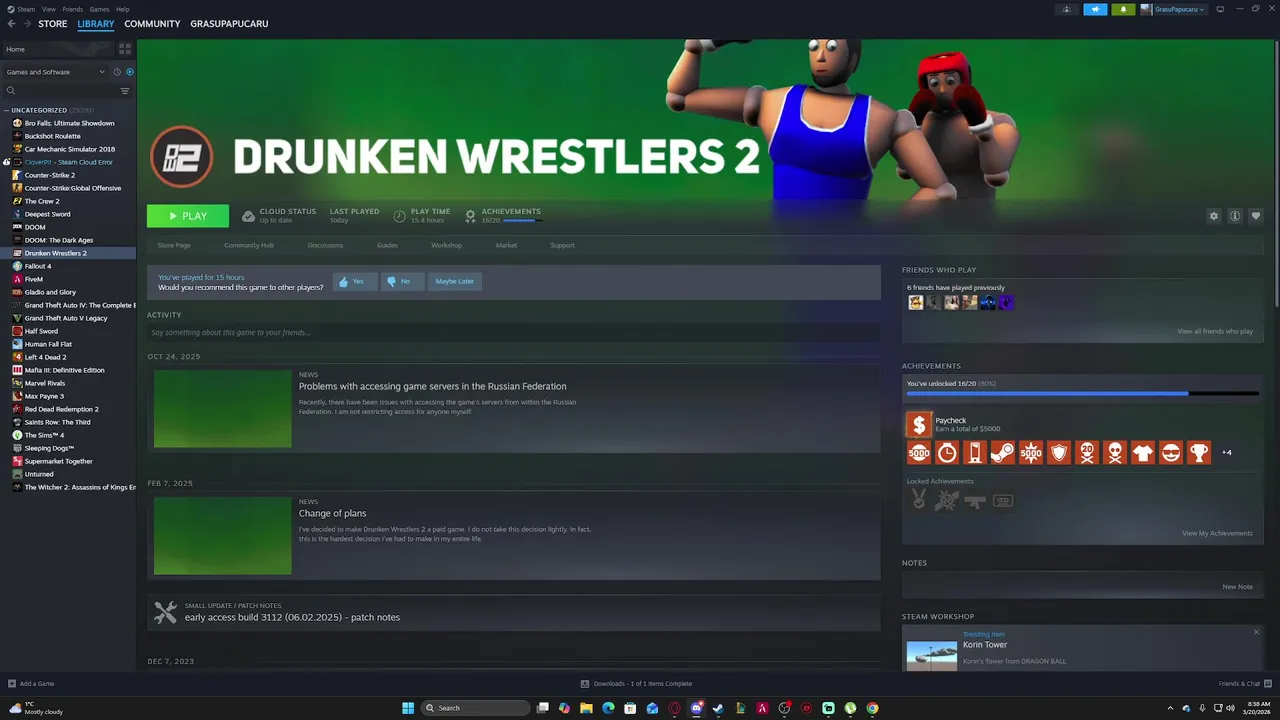
Task: Open the View menu
Action: pyautogui.click(x=49, y=9)
